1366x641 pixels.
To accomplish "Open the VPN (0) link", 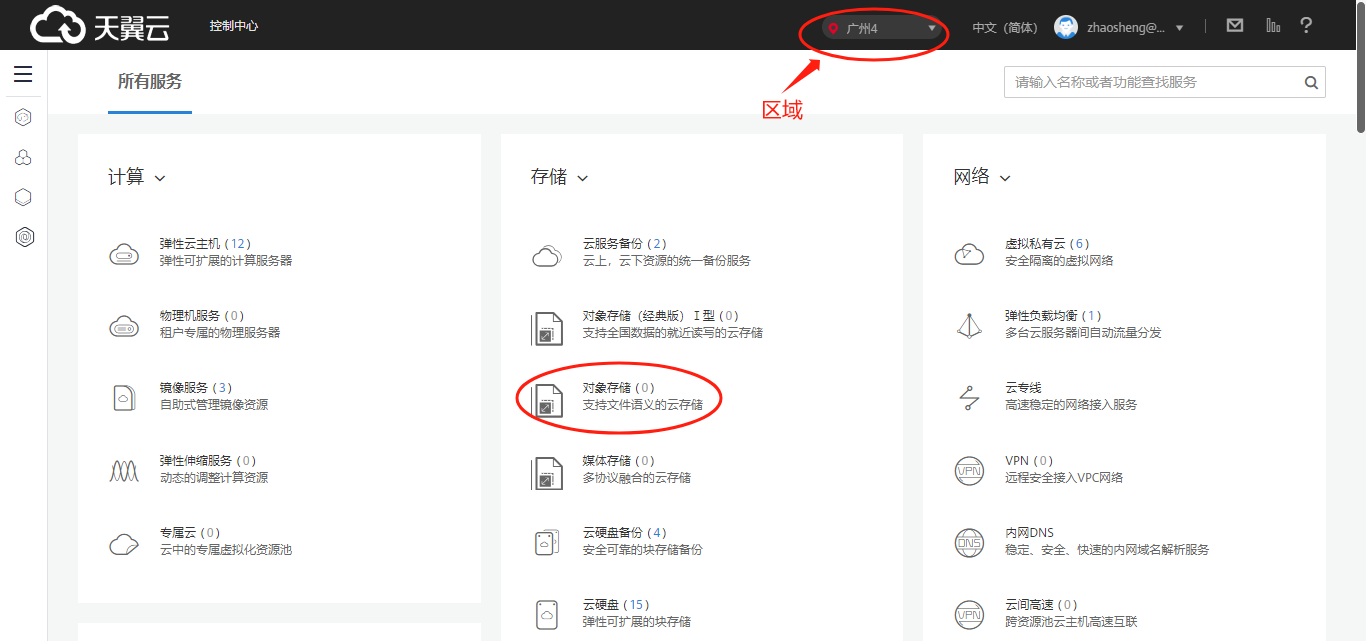I will [1029, 460].
